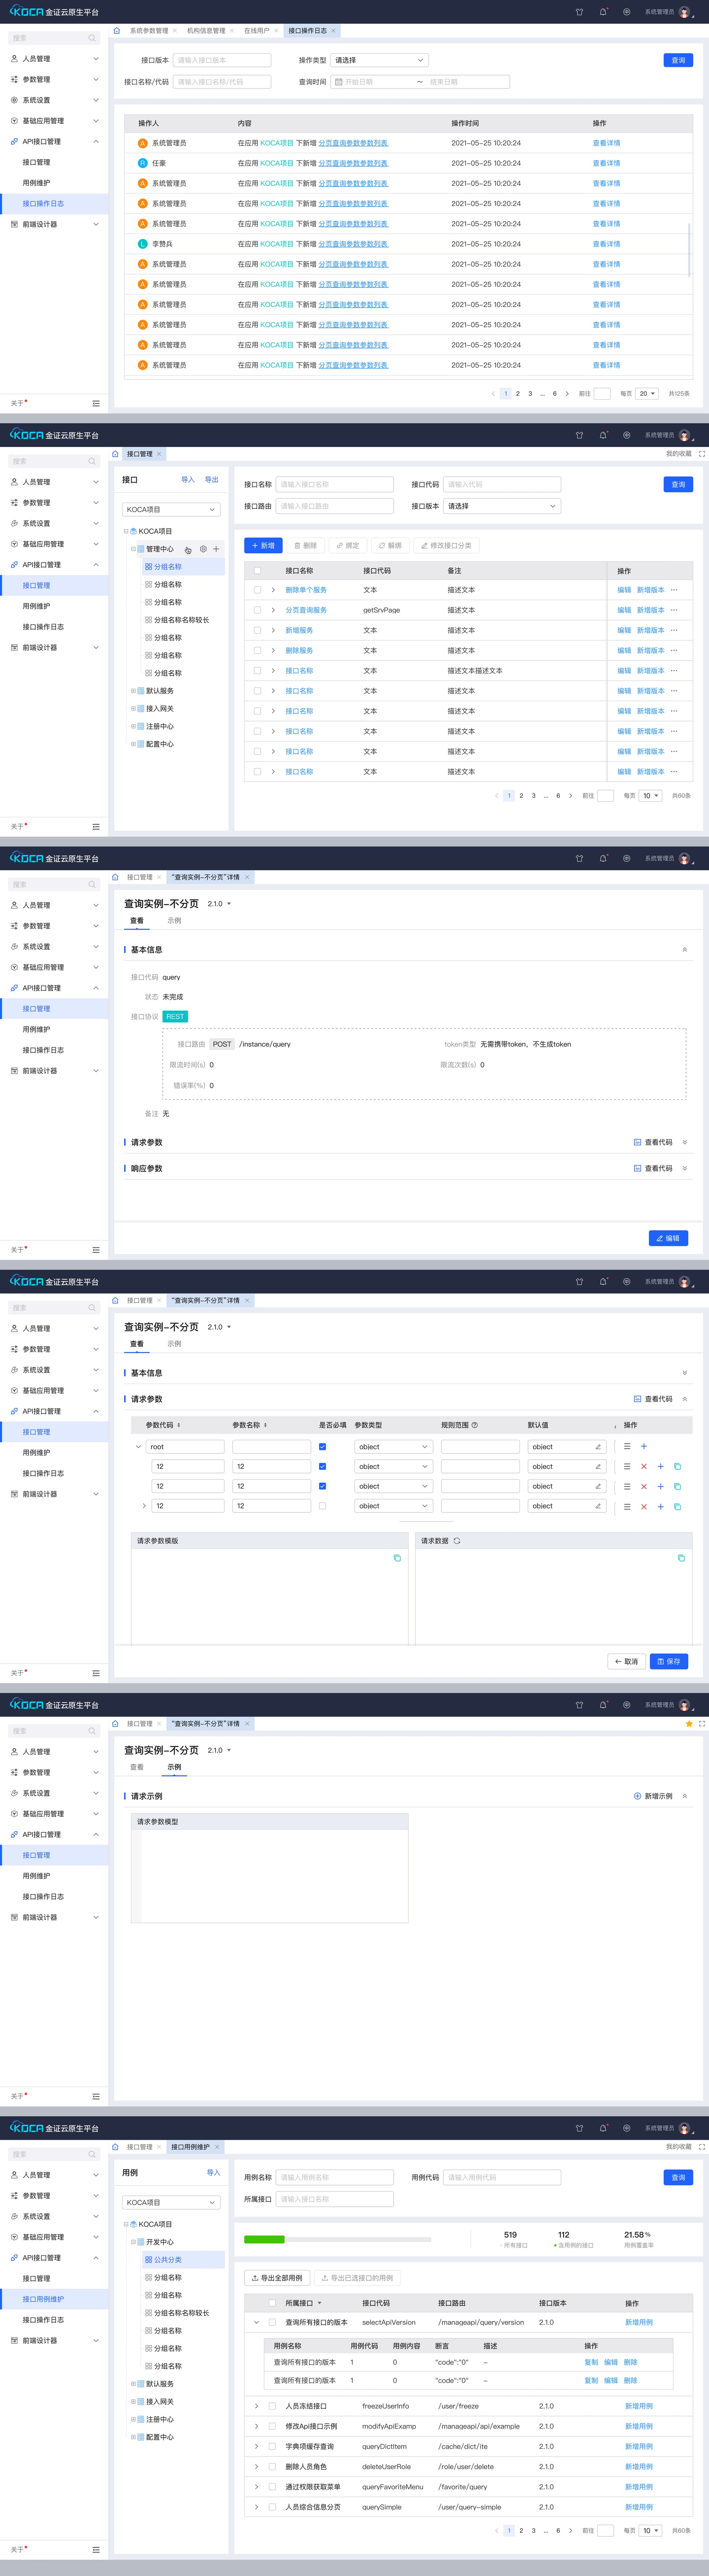Click copy icon in 请求参数模版 panel
Viewport: 709px width, 2576px height.
(397, 1558)
